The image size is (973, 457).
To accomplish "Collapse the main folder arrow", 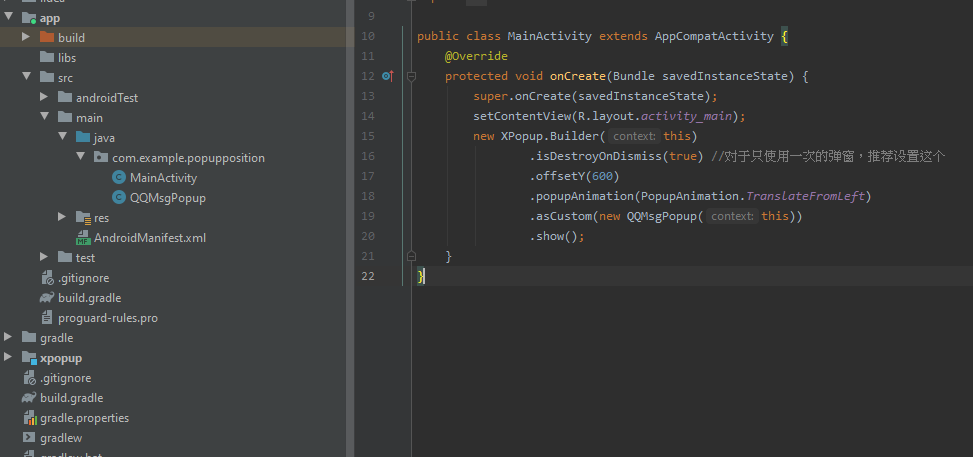I will [x=45, y=117].
